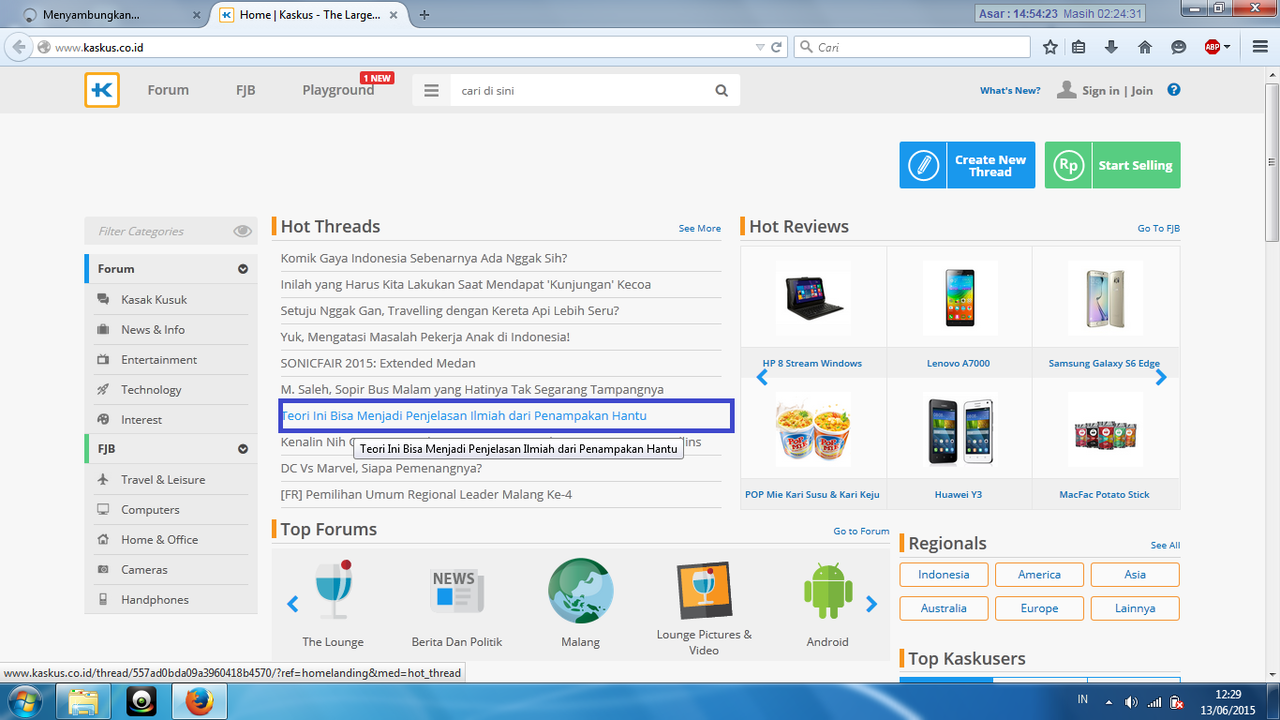Open Firefox downloads arrow icon
1280x720 pixels.
coord(1111,47)
